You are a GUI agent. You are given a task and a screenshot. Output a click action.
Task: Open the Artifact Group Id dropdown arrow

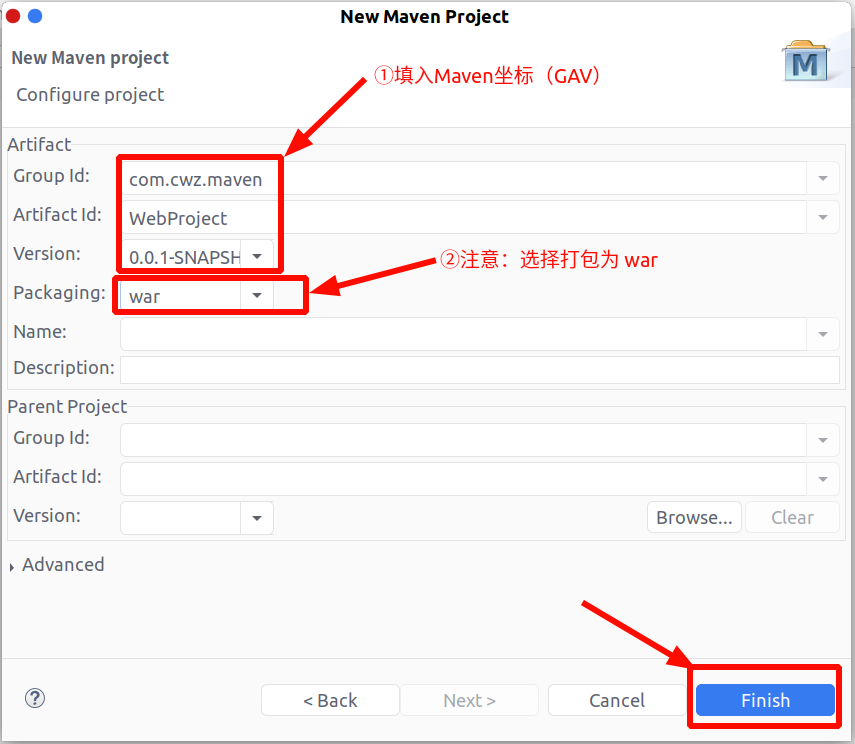pyautogui.click(x=823, y=178)
